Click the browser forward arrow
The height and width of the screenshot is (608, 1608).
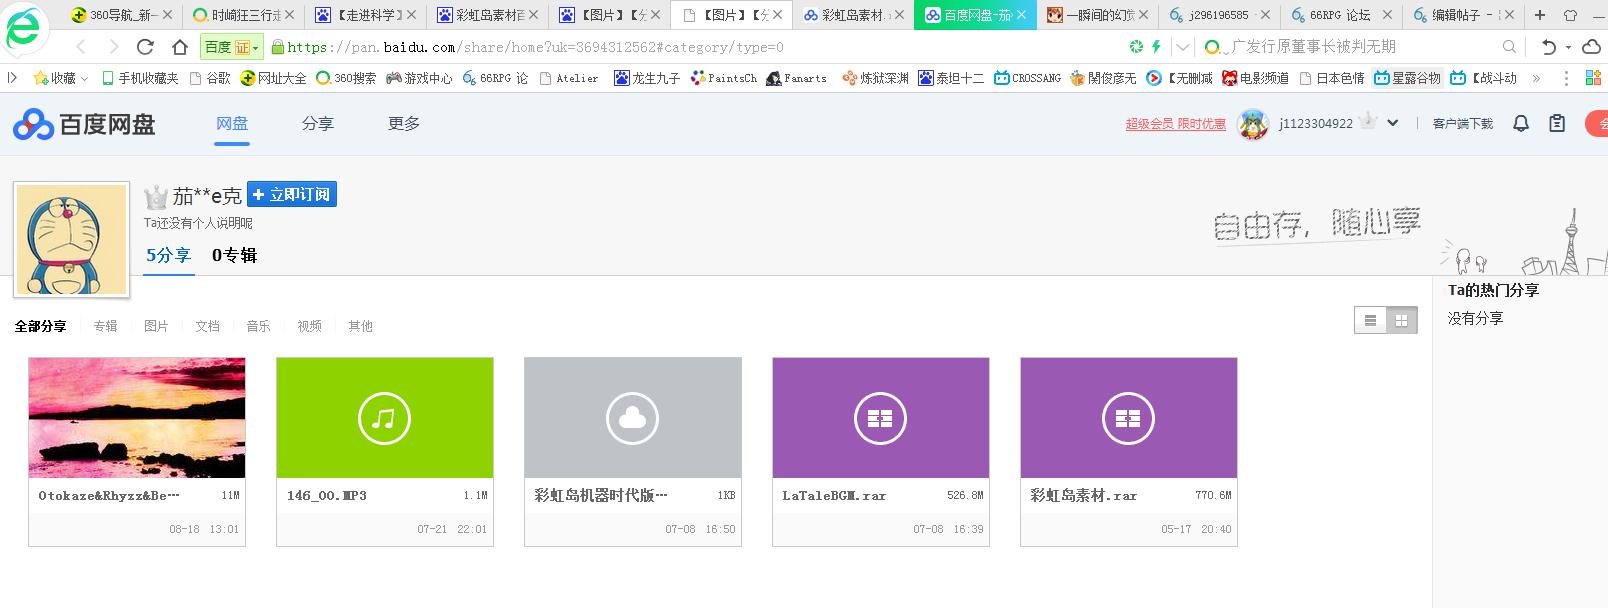tap(113, 47)
